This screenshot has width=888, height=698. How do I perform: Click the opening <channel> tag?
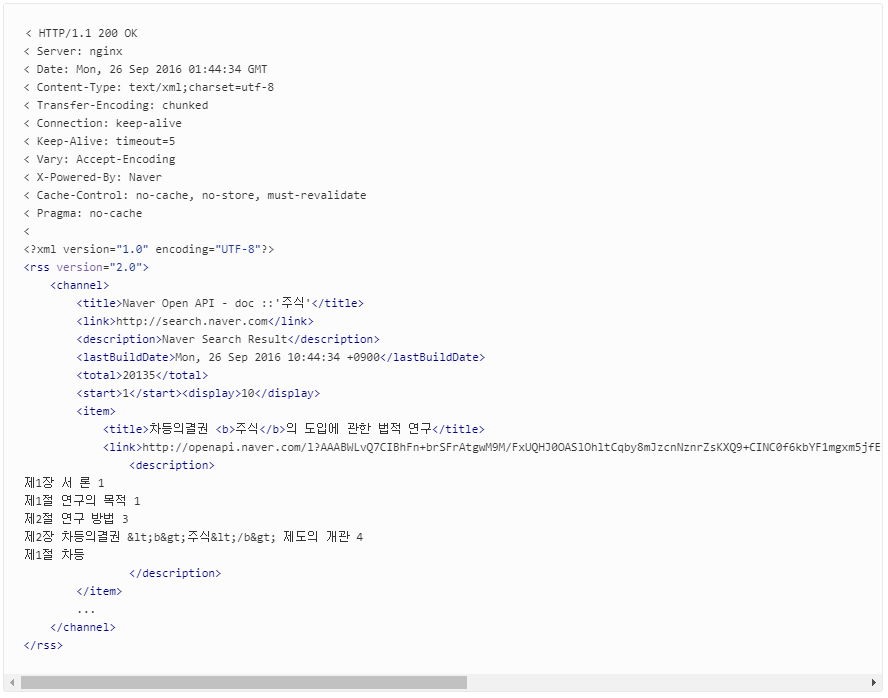coord(80,285)
